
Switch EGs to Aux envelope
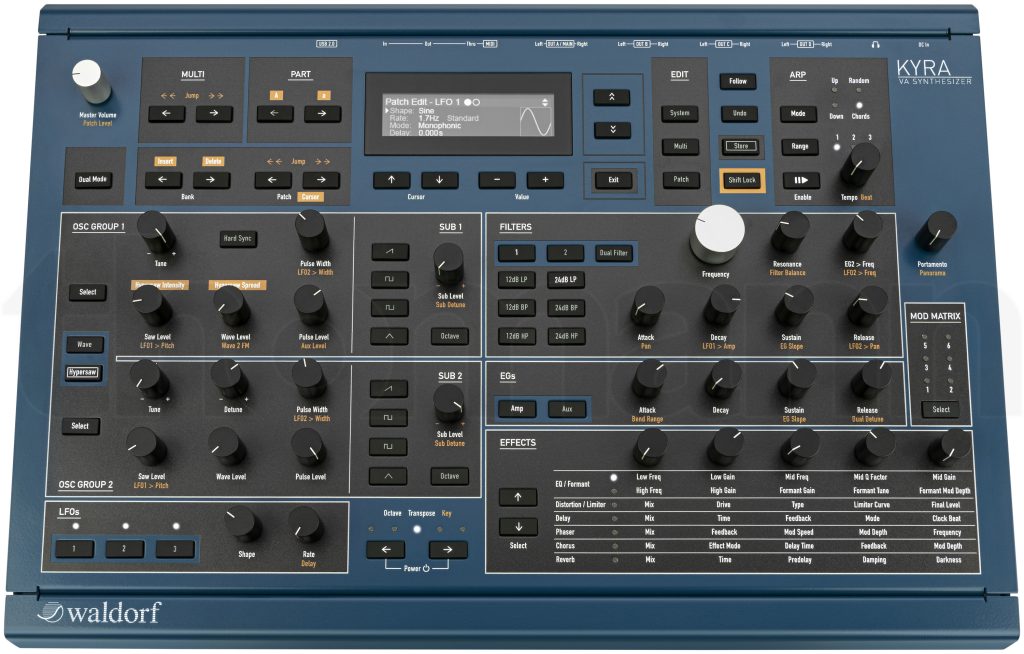(567, 409)
